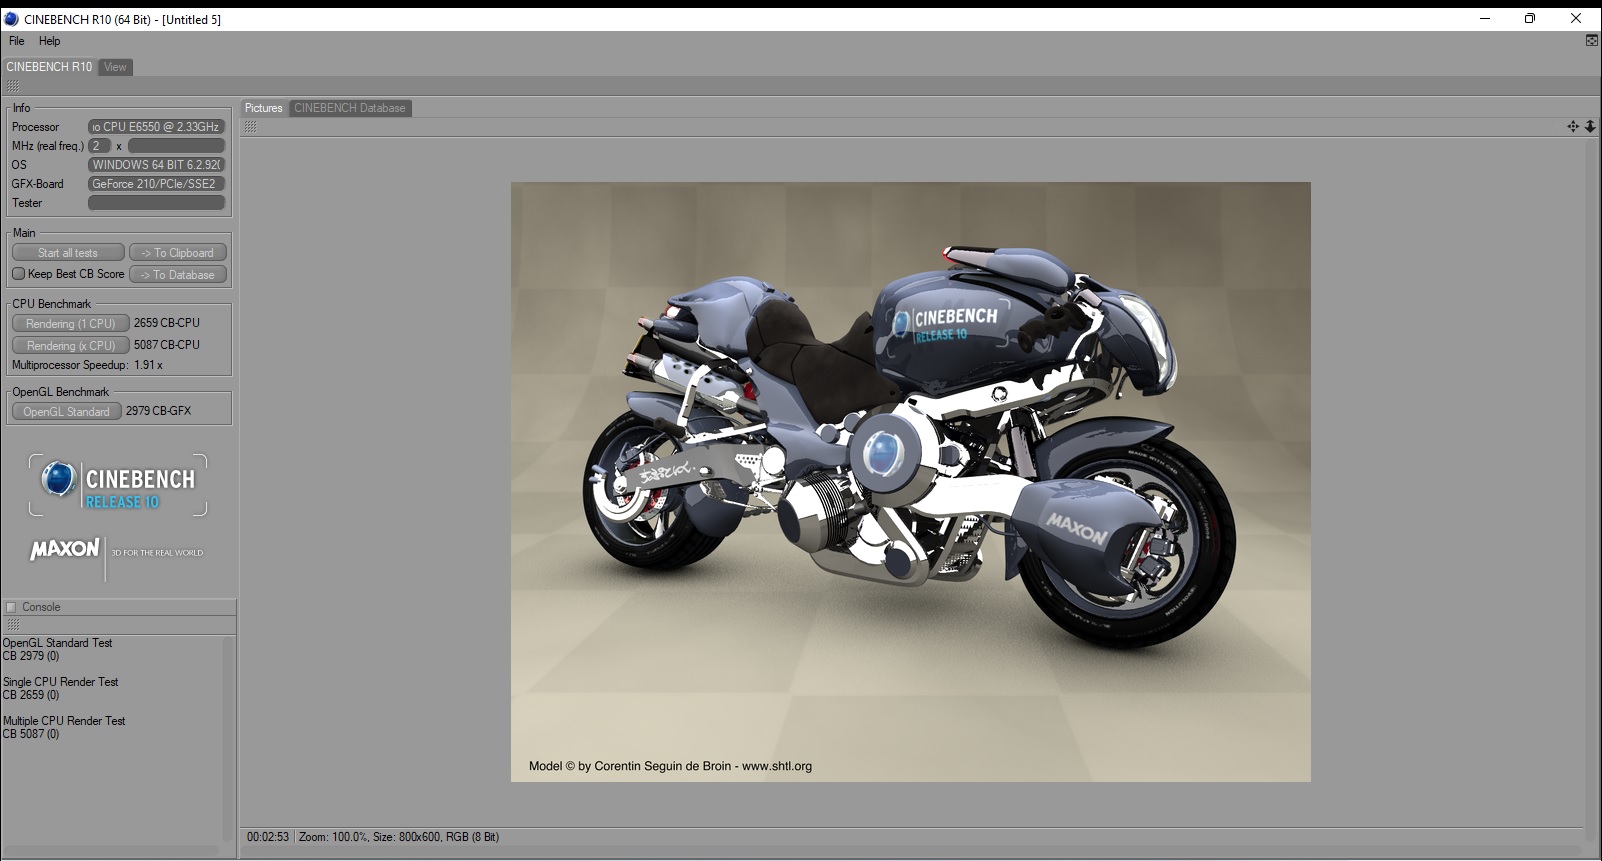Click the To Clipboard button
Screen dimensions: 1602x861
178,253
